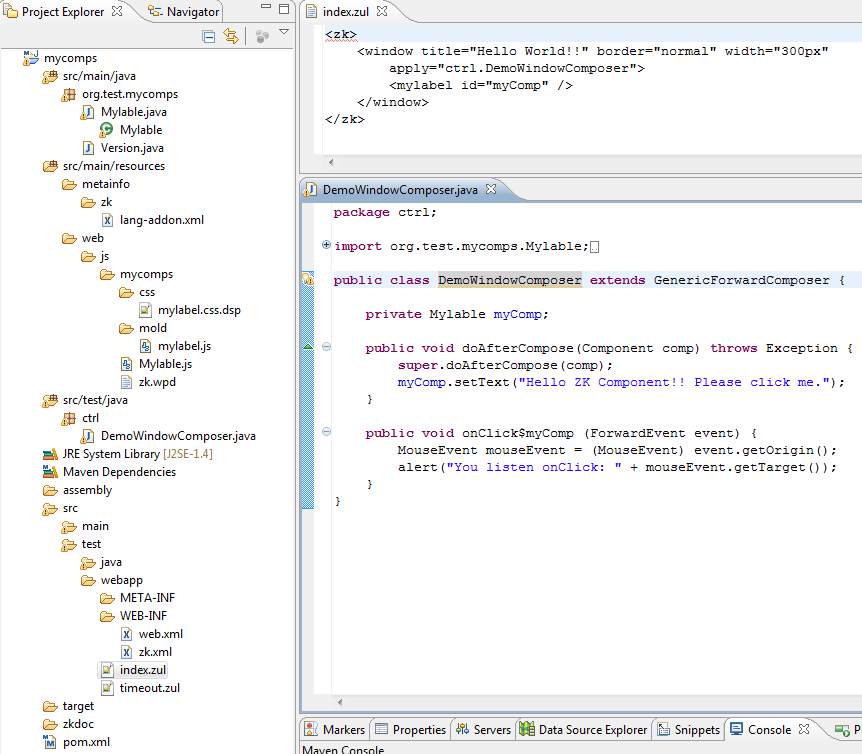This screenshot has width=862, height=754.
Task: Toggle Link with Editor icon
Action: tap(231, 36)
